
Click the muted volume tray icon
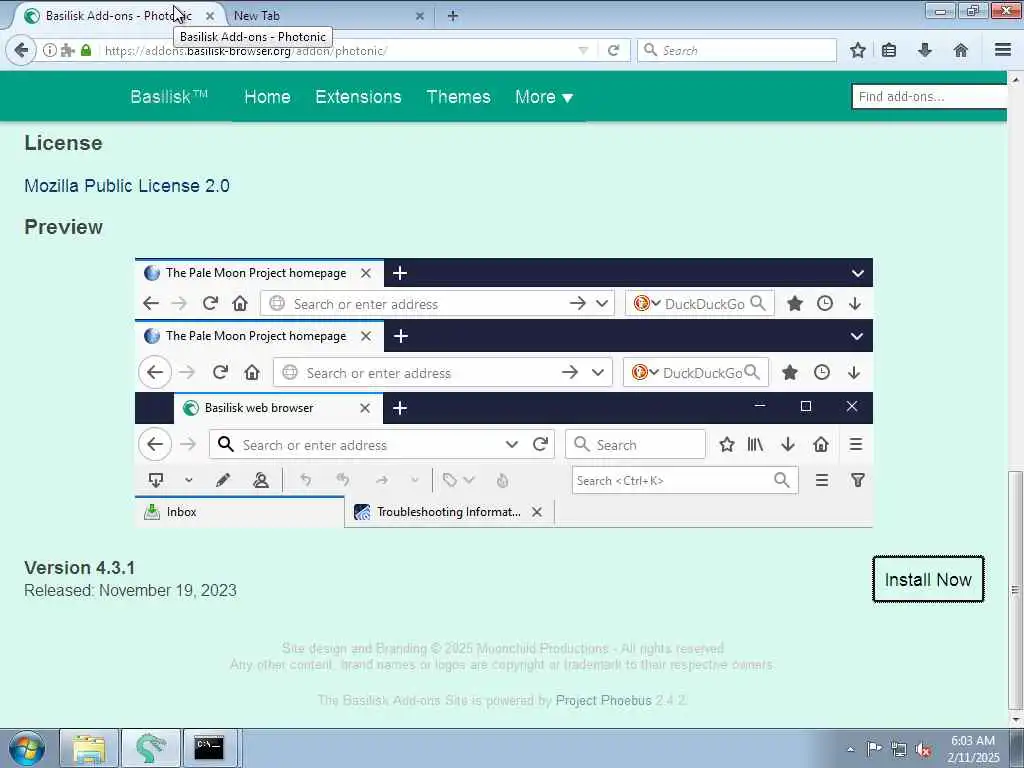(923, 750)
